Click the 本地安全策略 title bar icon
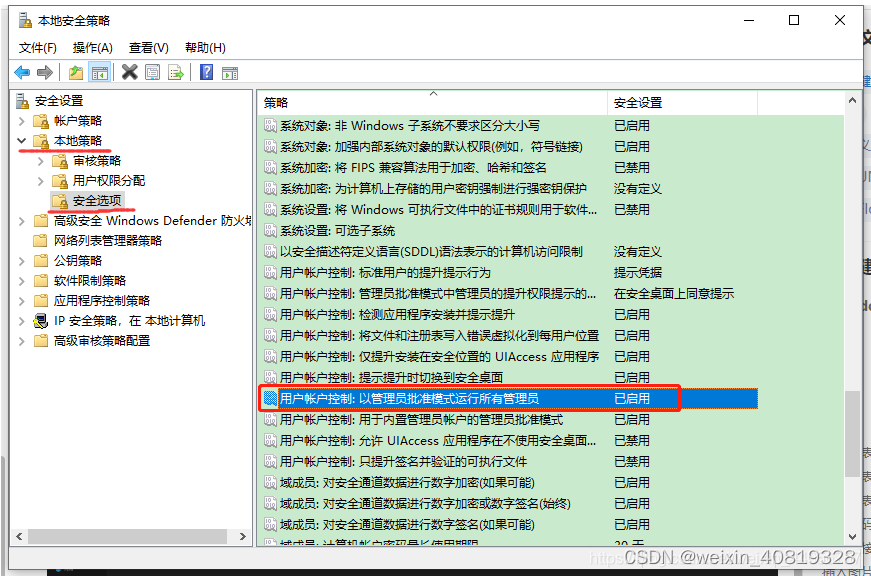Viewport: 871px width, 576px height. click(x=25, y=21)
